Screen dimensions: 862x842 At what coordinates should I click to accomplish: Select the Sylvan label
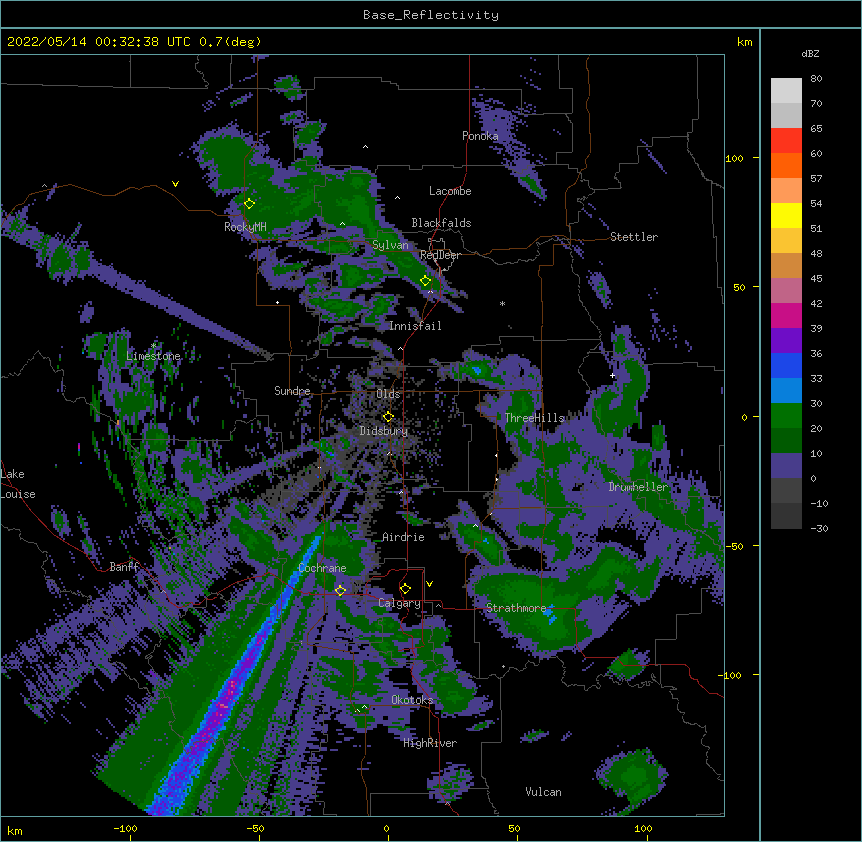coord(390,245)
